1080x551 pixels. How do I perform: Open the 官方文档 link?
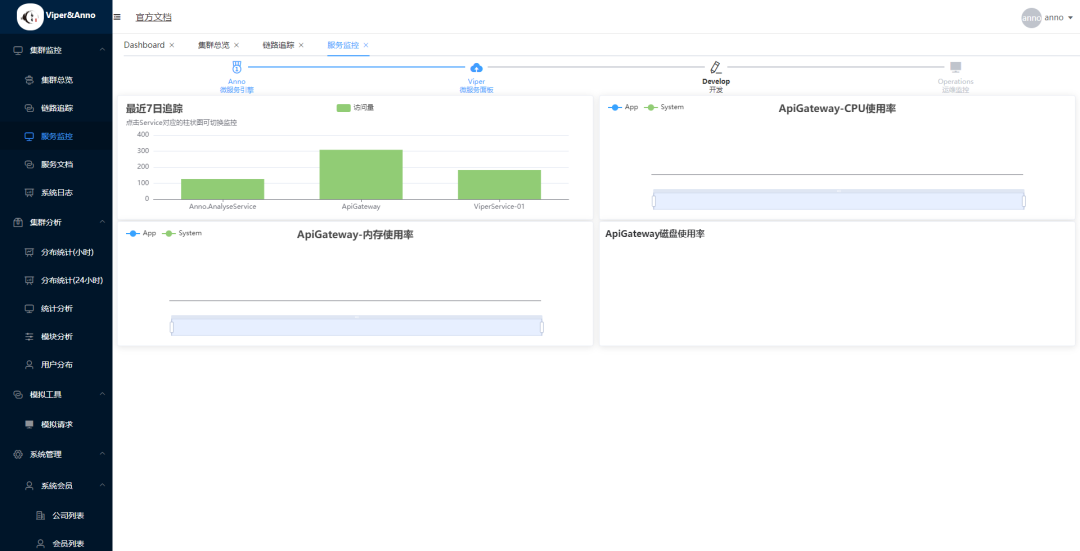(x=154, y=17)
